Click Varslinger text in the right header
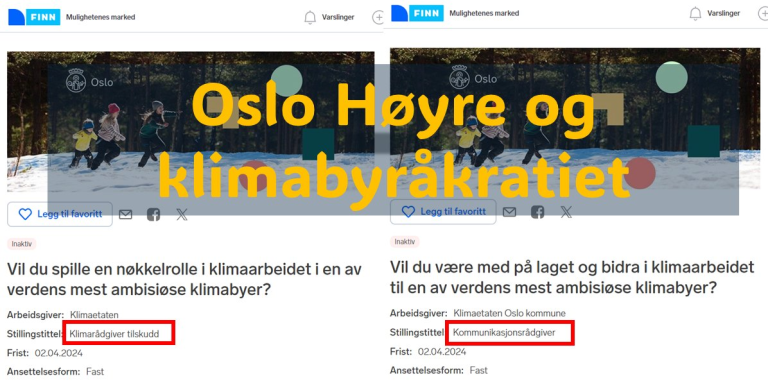768x388 pixels. pyautogui.click(x=723, y=14)
